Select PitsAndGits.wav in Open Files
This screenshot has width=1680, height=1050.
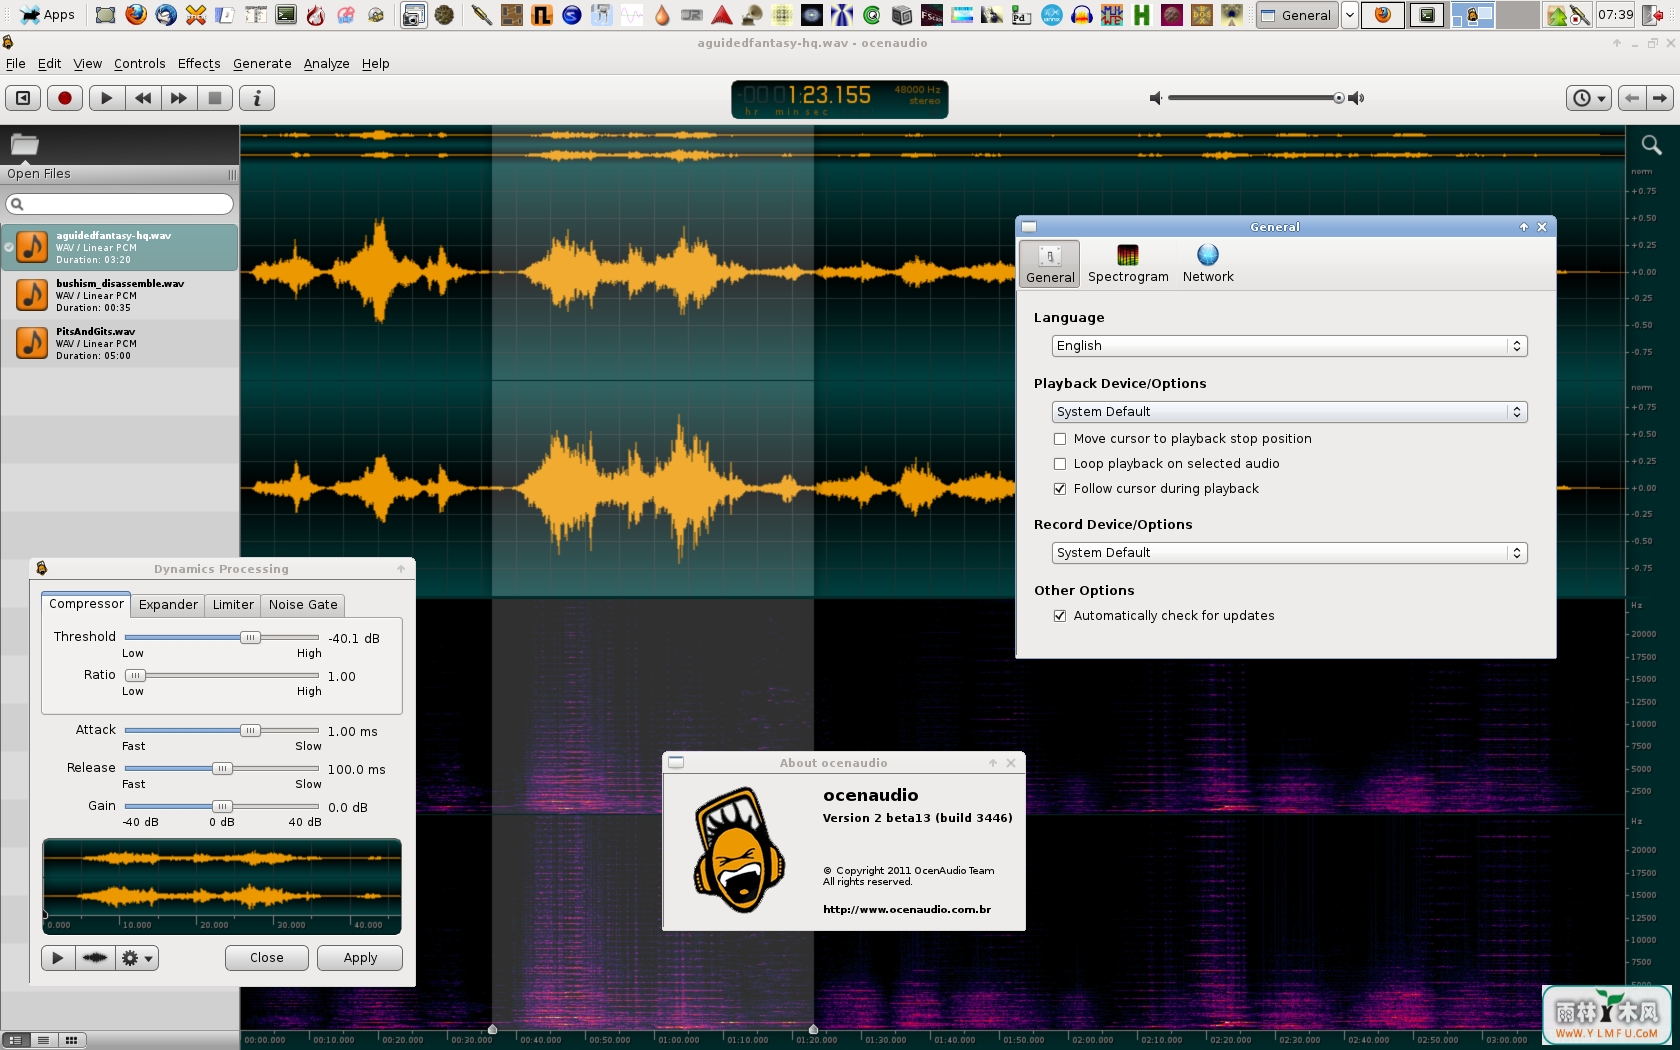coord(120,343)
